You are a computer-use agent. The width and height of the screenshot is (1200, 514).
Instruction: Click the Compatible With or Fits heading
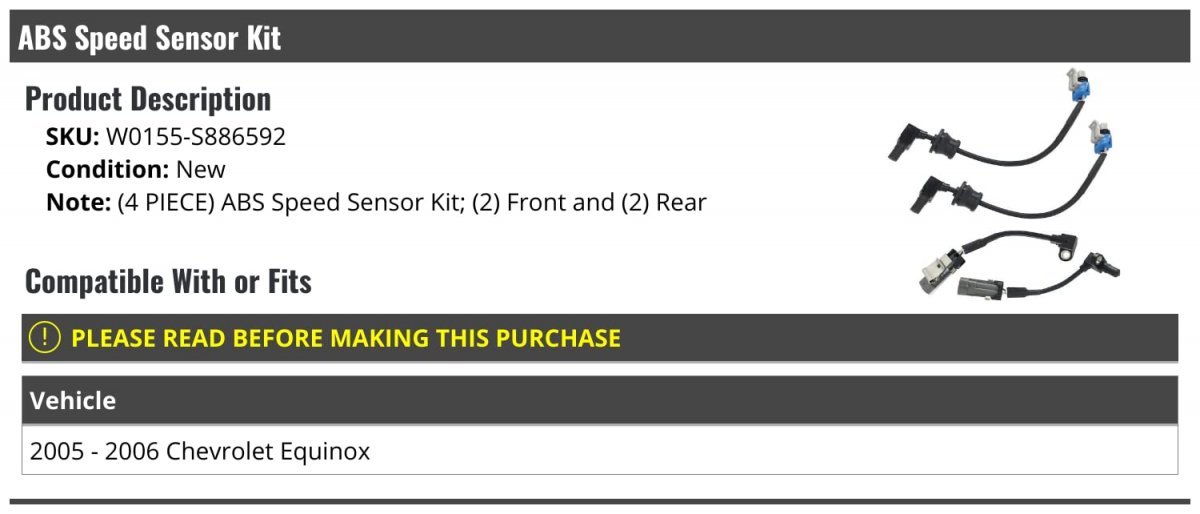coord(168,282)
